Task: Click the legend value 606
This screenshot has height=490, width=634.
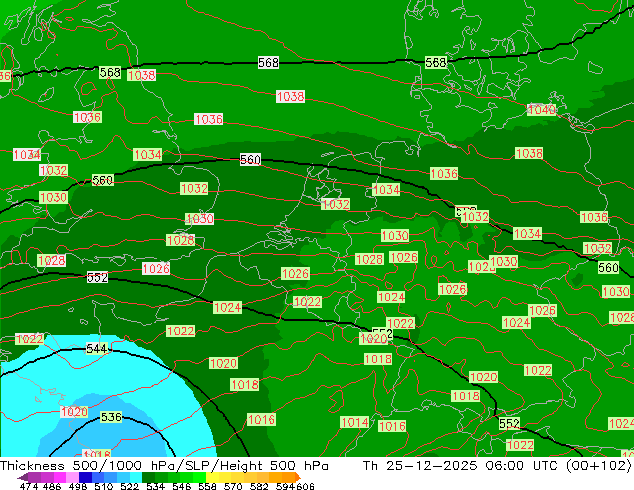Action: [305, 486]
